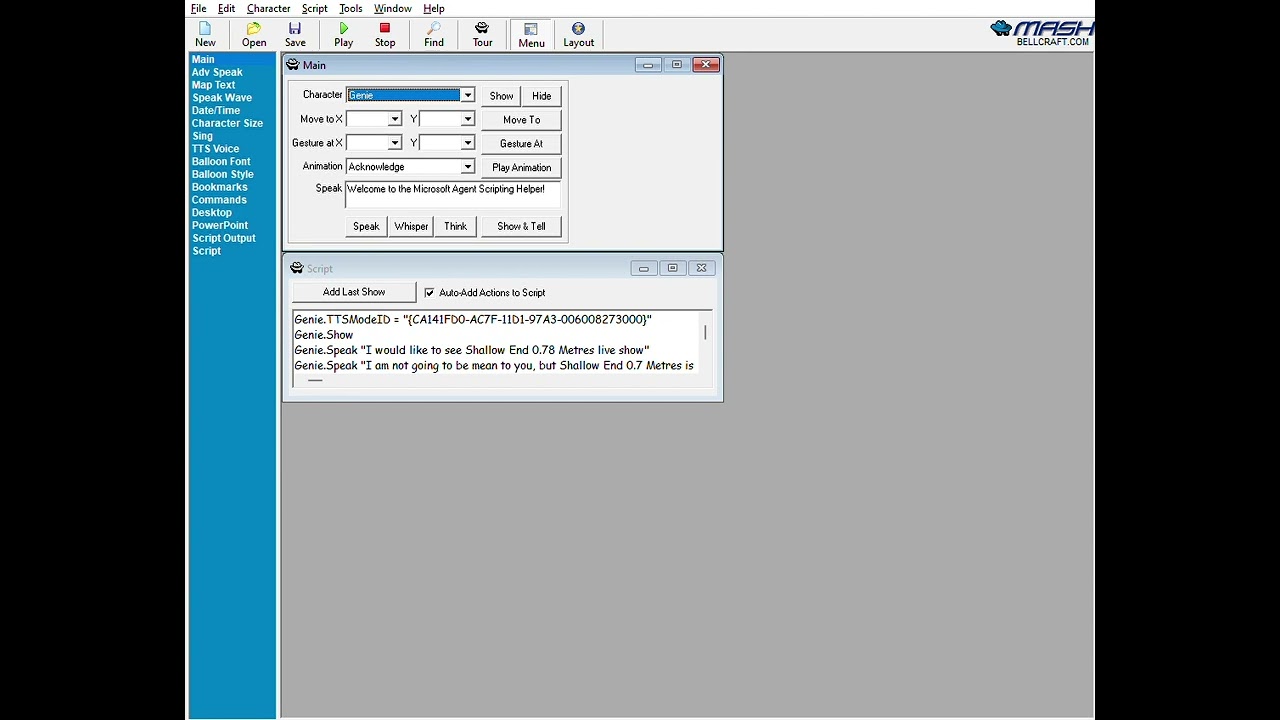Click the Whisper button
The image size is (1280, 720).
pos(411,226)
